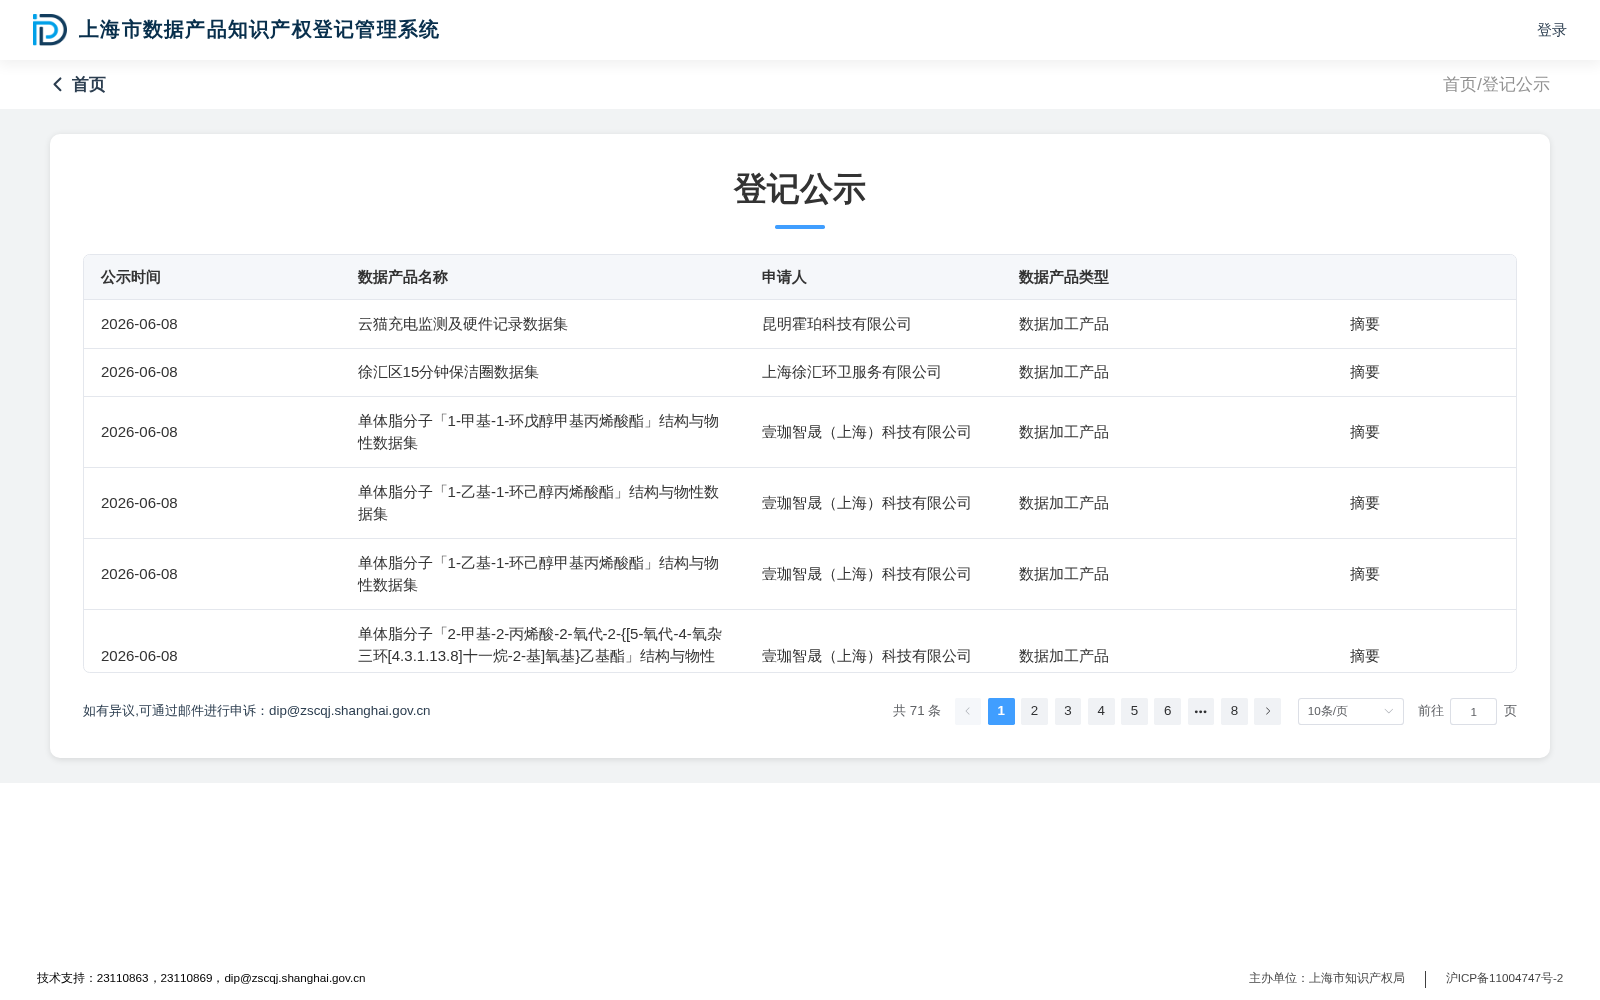Click 上海市数据产品知识产权登记管理系统 site title

tap(259, 30)
